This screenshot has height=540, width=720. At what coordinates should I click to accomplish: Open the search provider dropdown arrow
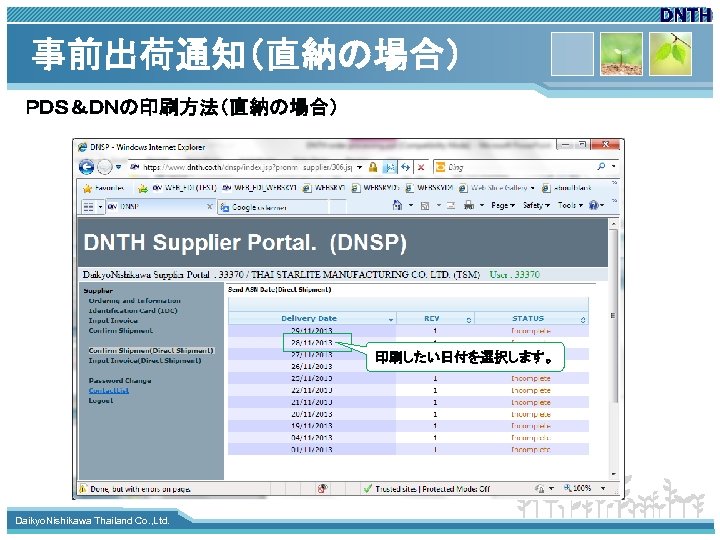(x=613, y=166)
